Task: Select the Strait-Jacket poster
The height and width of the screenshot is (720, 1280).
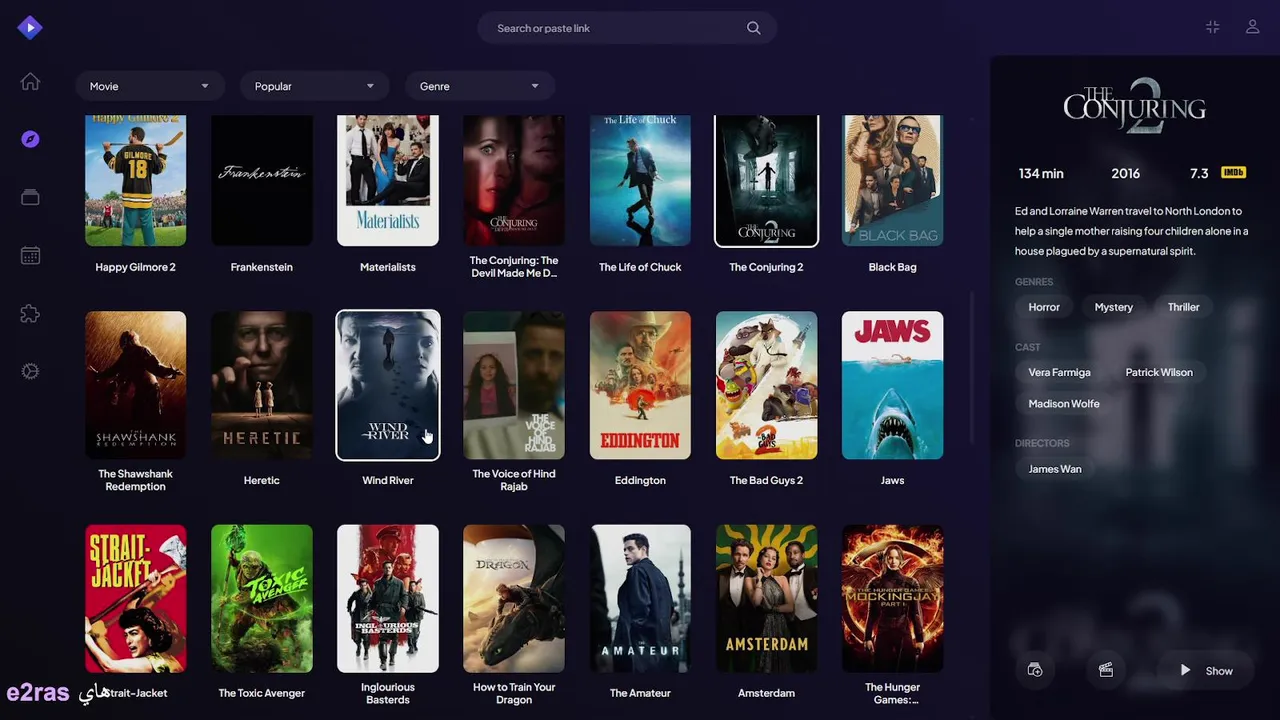Action: tap(135, 598)
